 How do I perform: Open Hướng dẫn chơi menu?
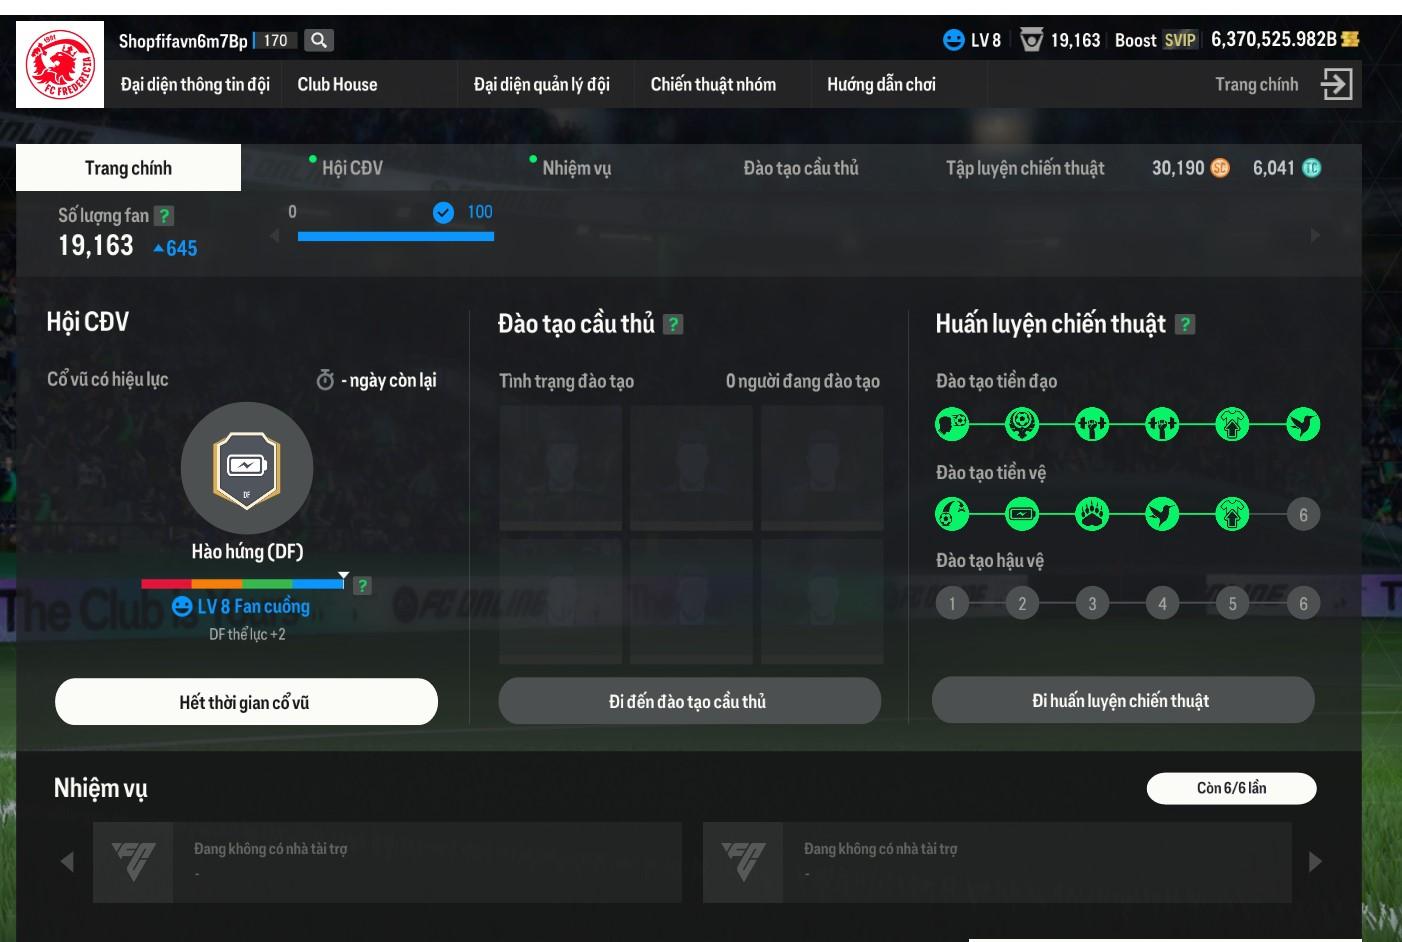881,84
